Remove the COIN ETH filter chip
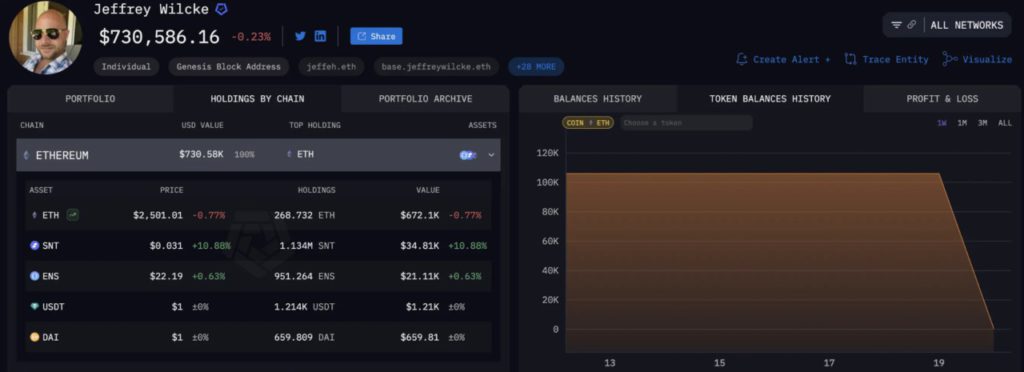1024x372 pixels. 588,123
